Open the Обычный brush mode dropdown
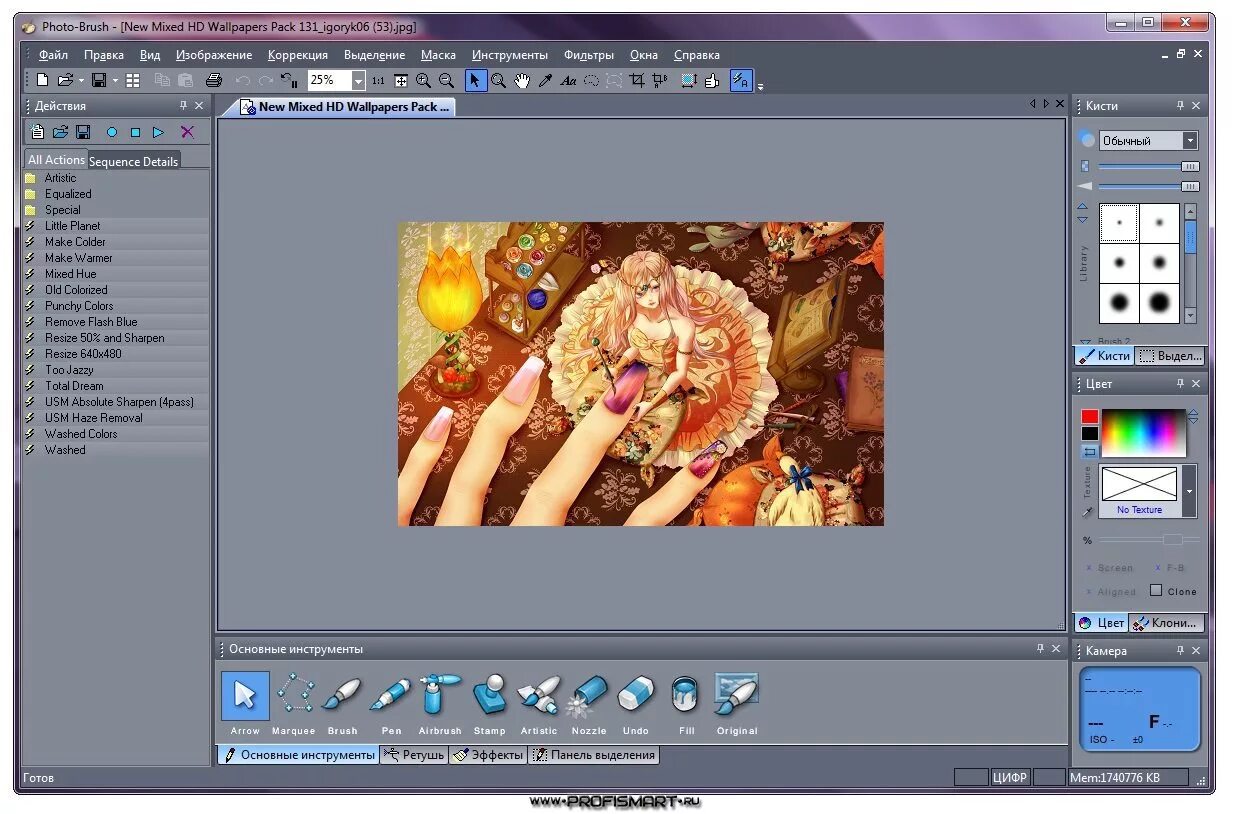 tap(1189, 141)
